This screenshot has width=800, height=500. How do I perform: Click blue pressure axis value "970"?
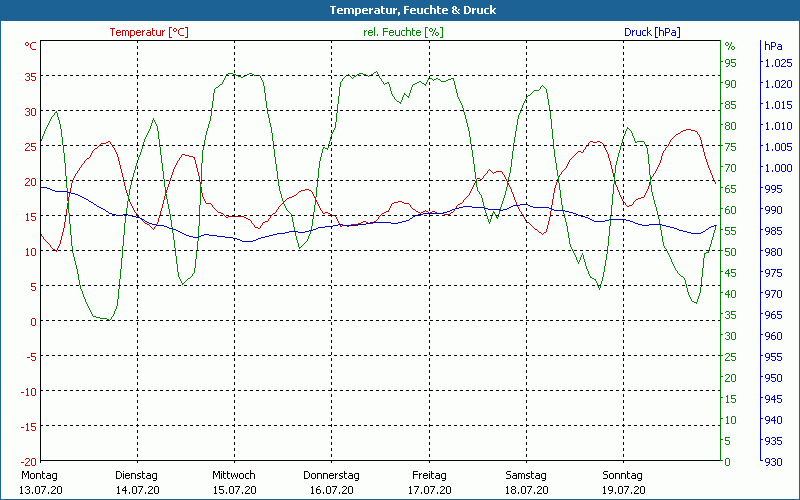point(773,294)
